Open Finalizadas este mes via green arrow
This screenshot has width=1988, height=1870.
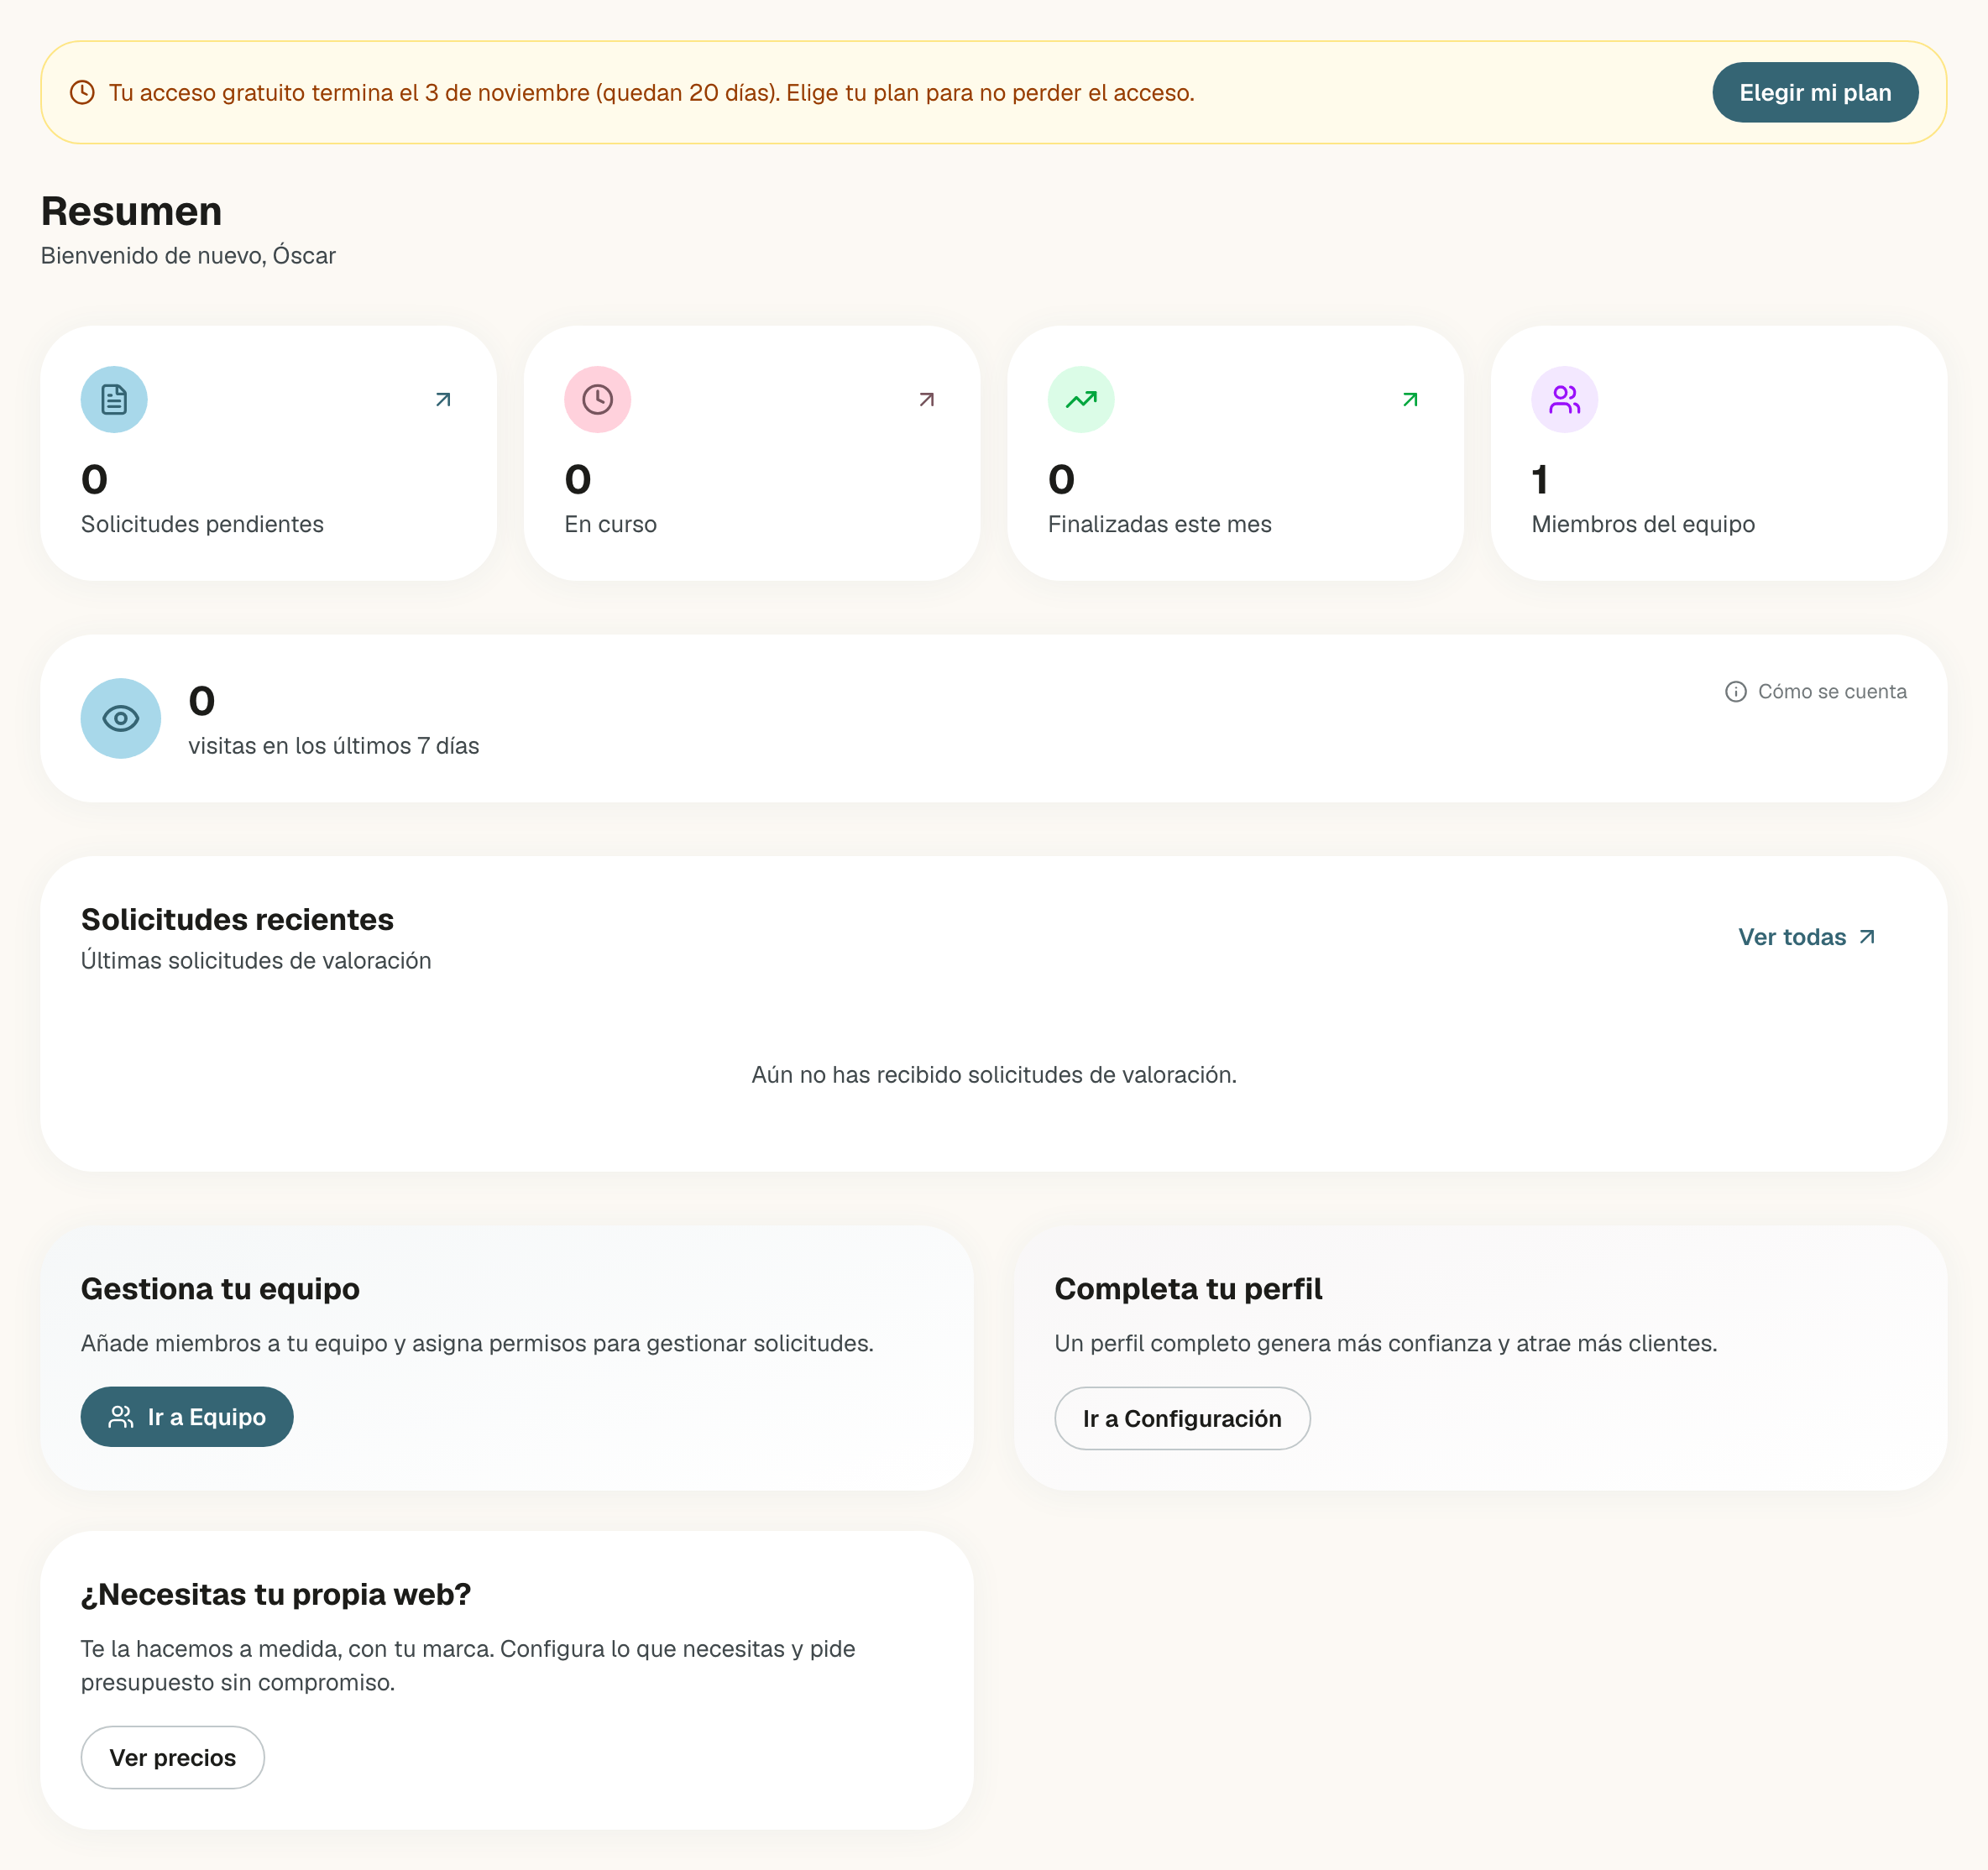[1410, 400]
